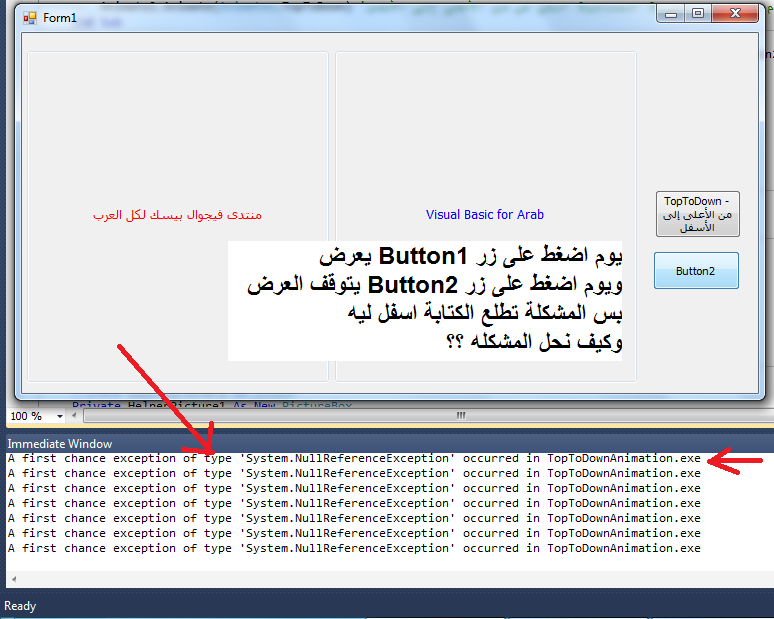
Task: Click Button2 to stop the animation
Action: pyautogui.click(x=696, y=271)
